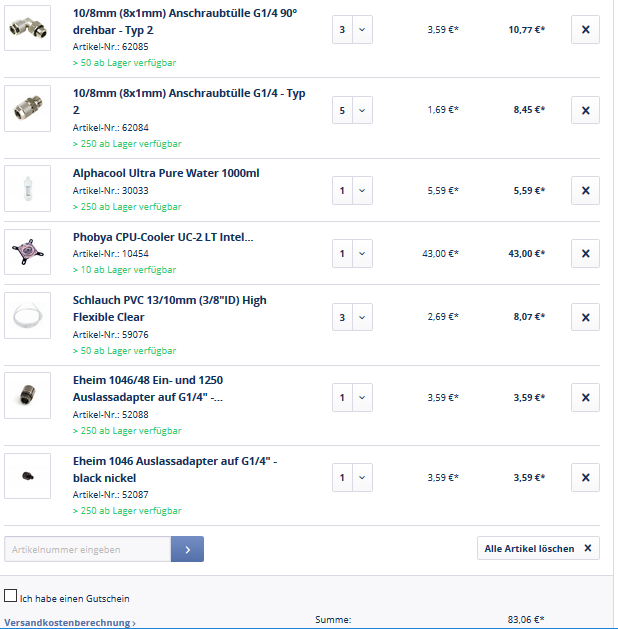Open the Schlauch PVC tubing thumbnail
The width and height of the screenshot is (618, 629).
click(27, 316)
